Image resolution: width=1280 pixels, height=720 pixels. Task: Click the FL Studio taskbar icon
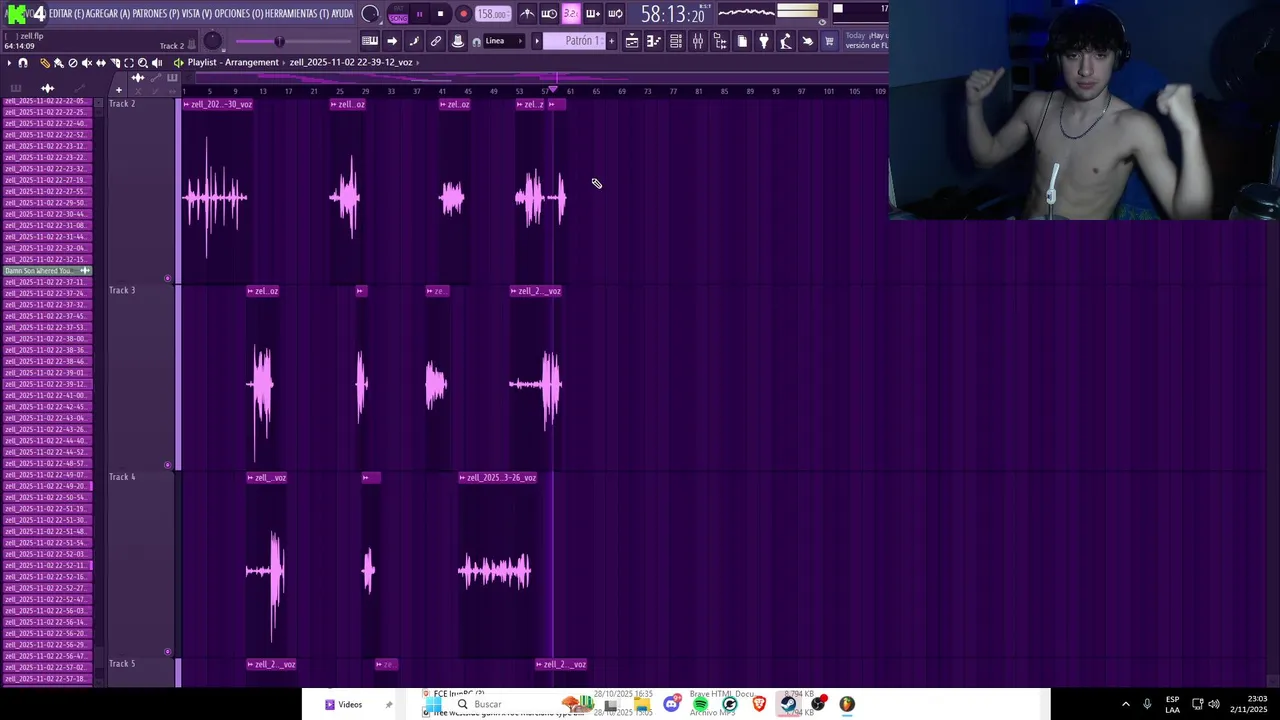coord(846,704)
